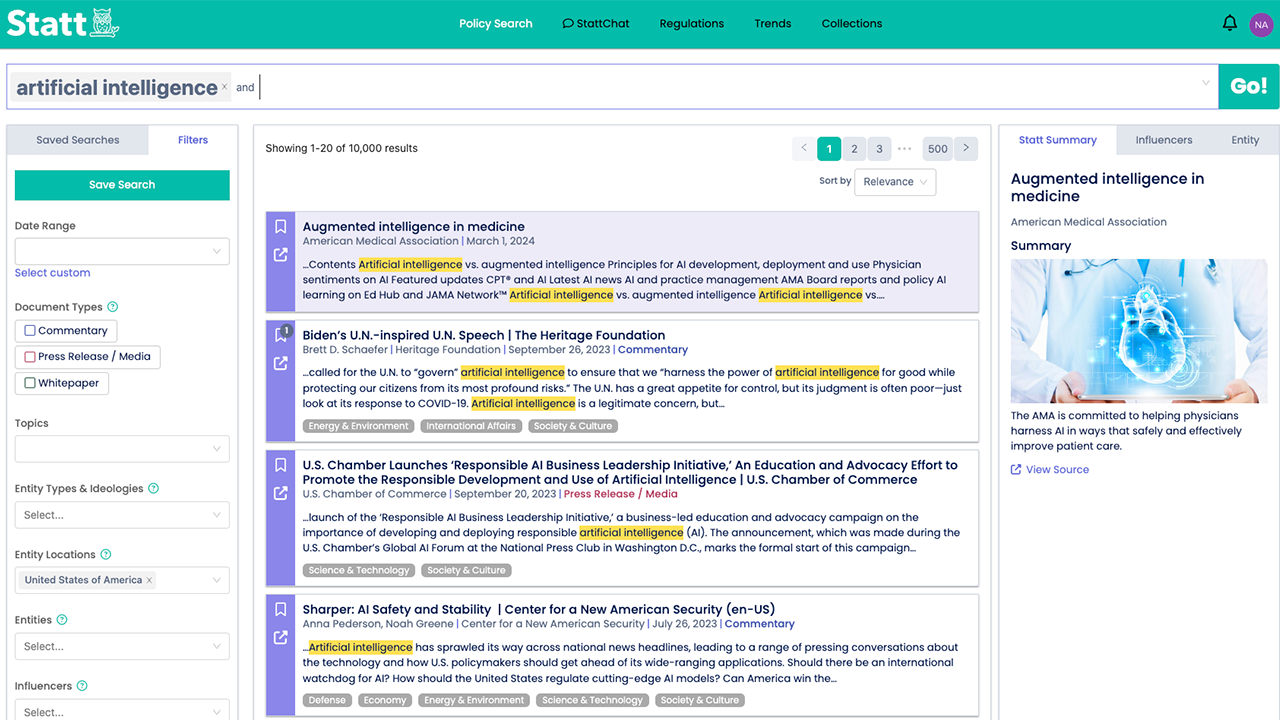Click the Select custom date link
The image size is (1280, 720).
(x=53, y=273)
